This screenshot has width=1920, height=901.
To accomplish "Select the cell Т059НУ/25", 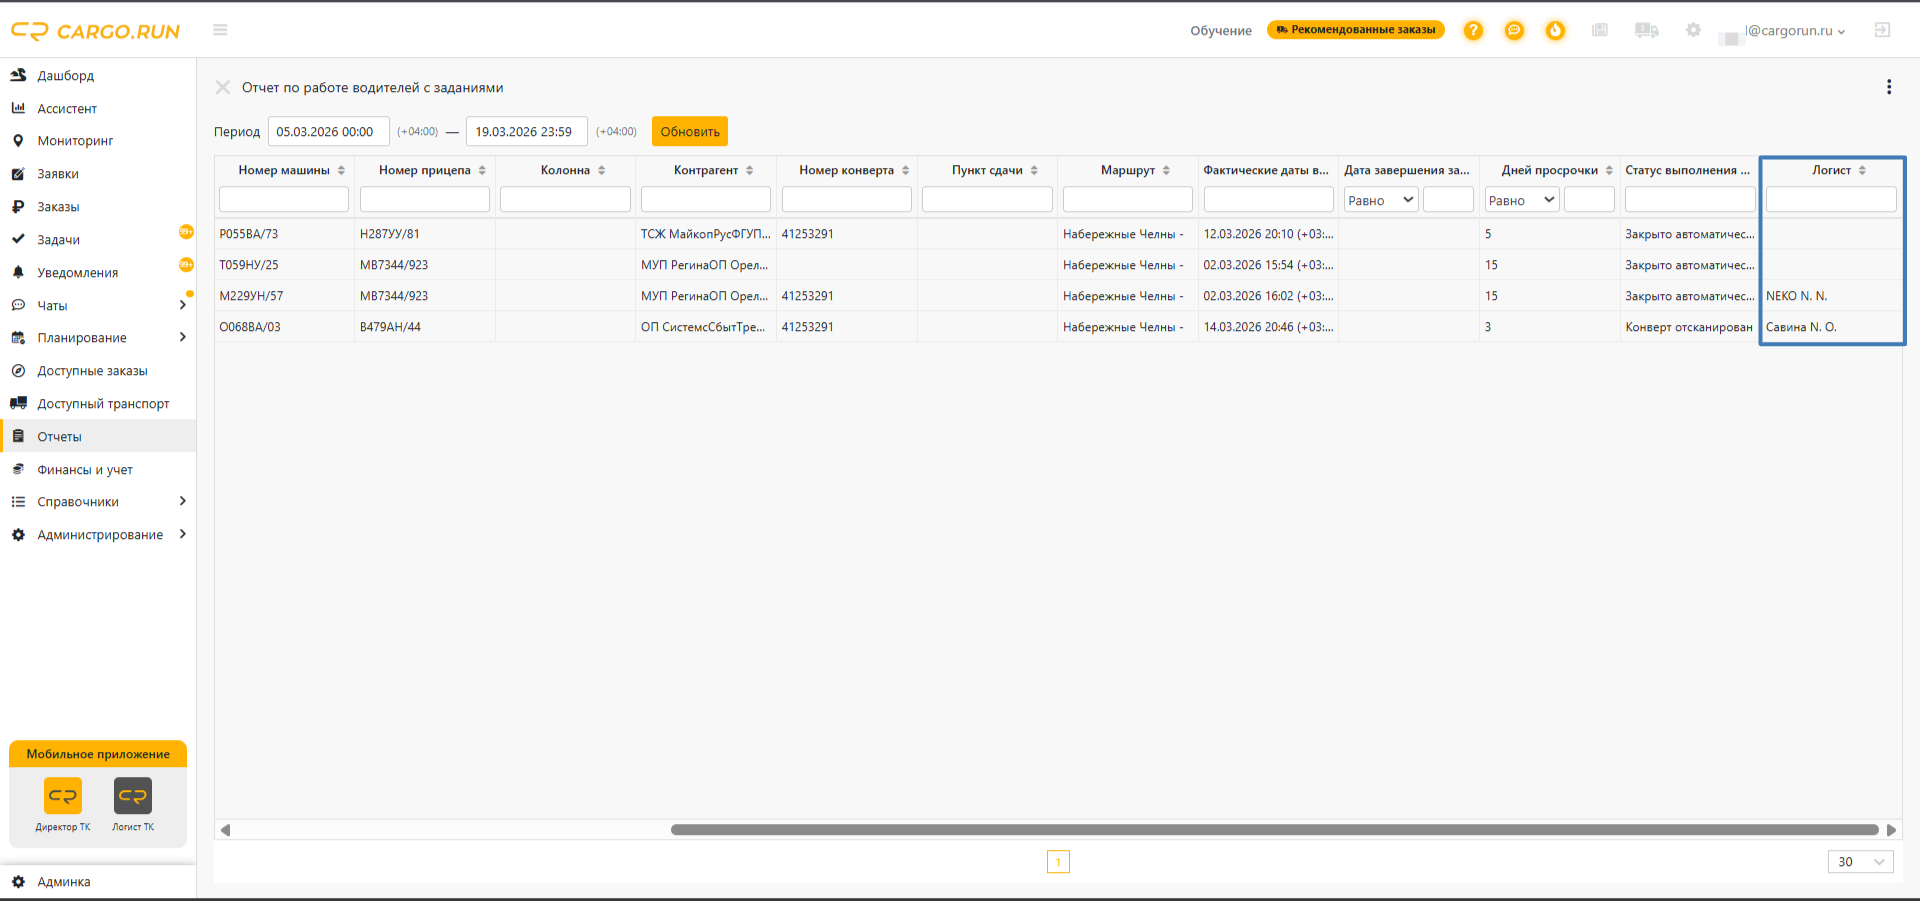I will tap(284, 265).
